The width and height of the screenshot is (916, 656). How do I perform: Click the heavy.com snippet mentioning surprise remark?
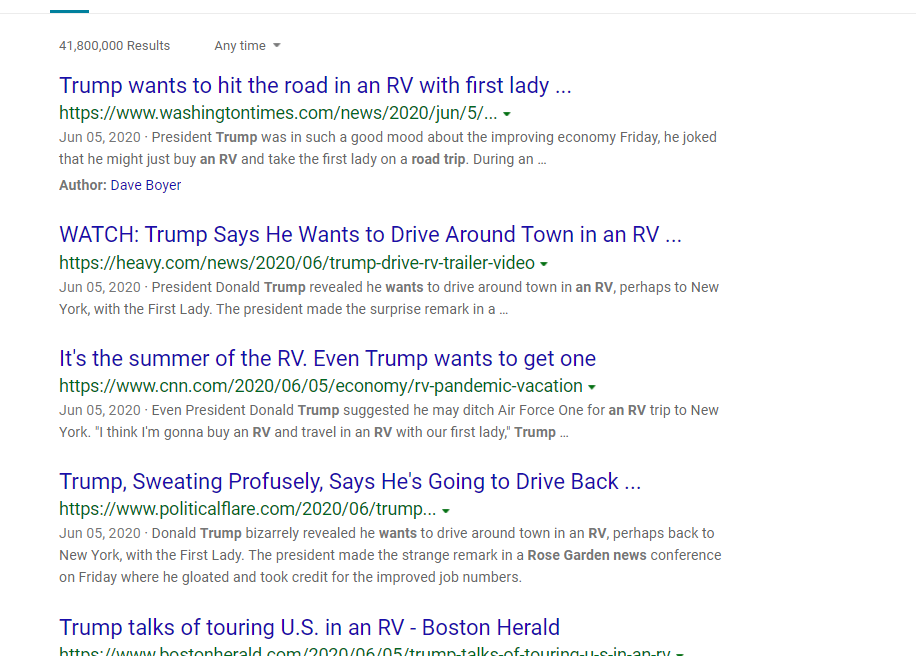389,299
